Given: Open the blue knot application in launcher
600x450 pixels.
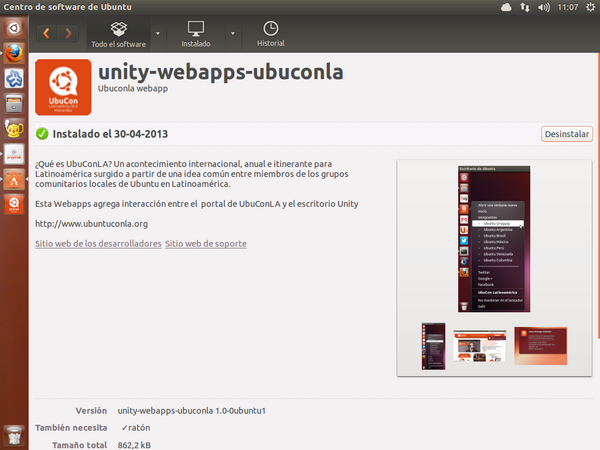Looking at the screenshot, I should tap(14, 78).
